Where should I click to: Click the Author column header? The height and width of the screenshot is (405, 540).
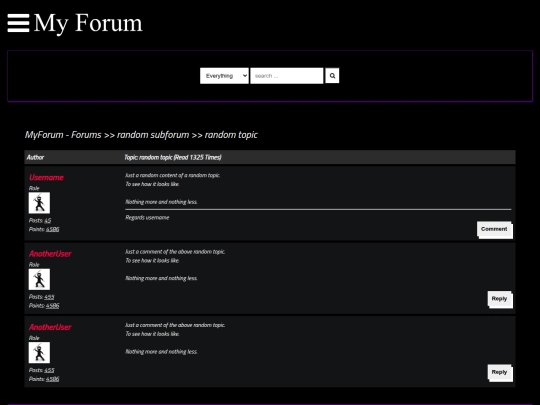[x=35, y=157]
